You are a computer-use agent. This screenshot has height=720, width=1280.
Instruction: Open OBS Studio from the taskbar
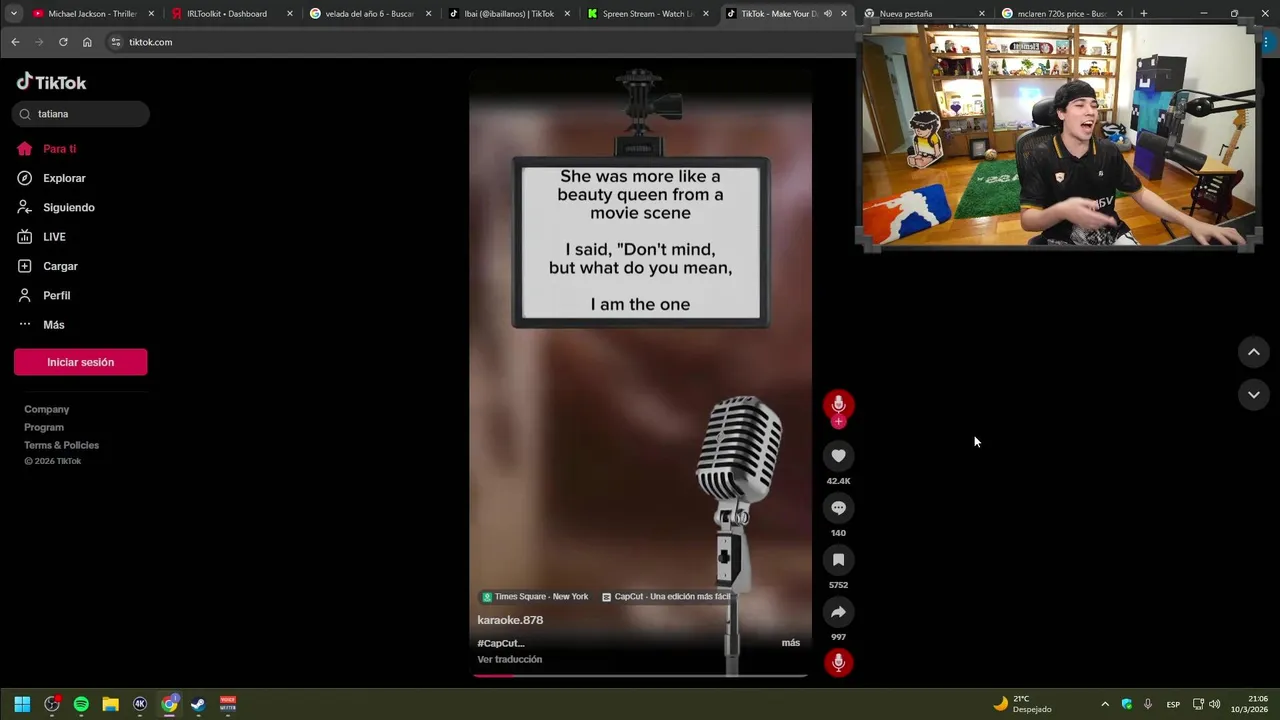coord(52,704)
